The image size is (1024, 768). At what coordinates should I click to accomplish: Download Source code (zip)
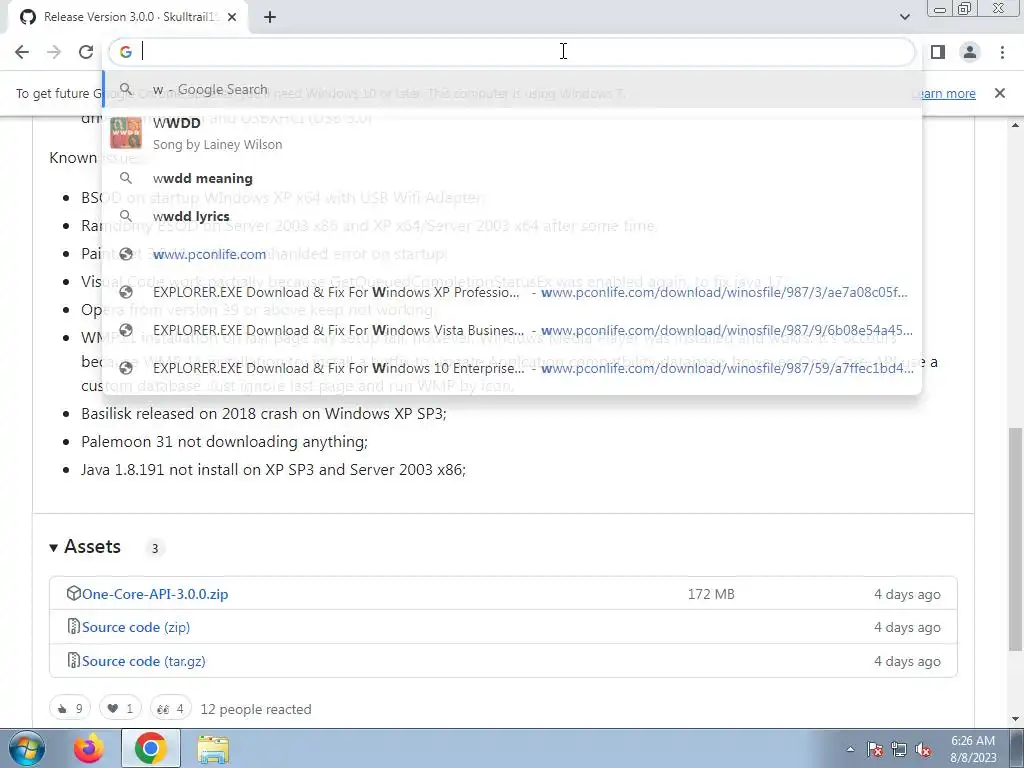click(x=136, y=628)
